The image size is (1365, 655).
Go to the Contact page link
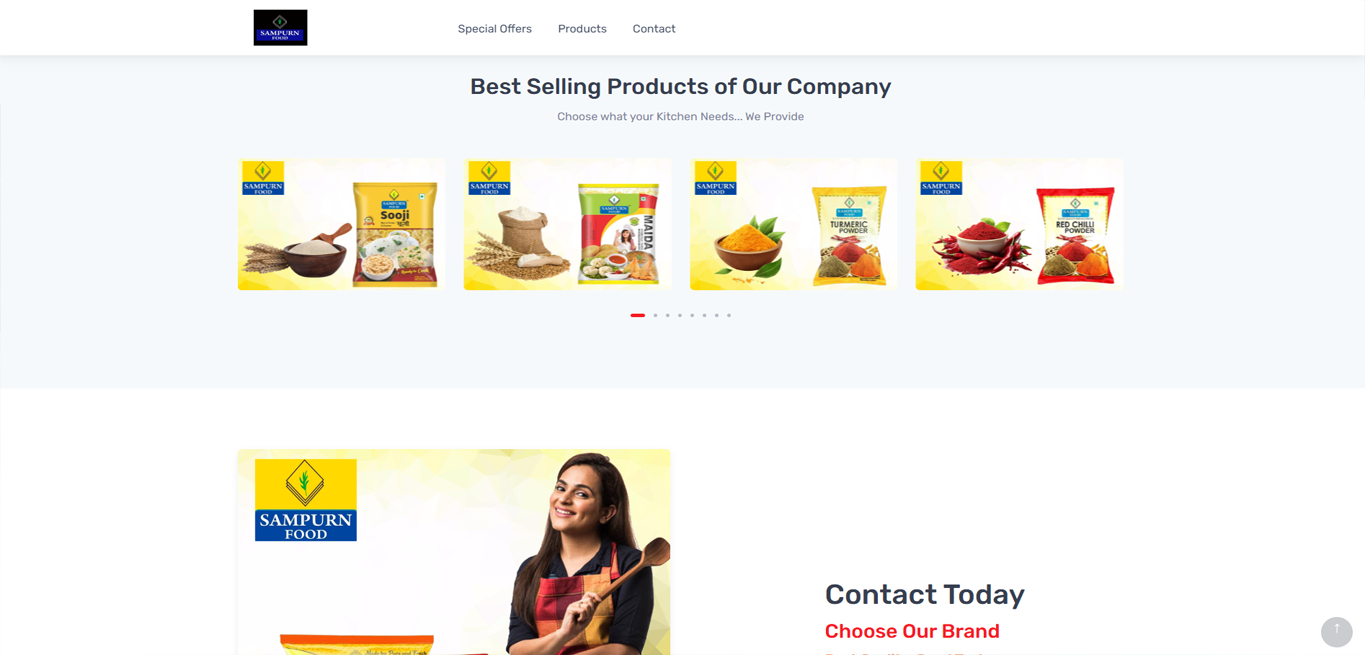654,29
